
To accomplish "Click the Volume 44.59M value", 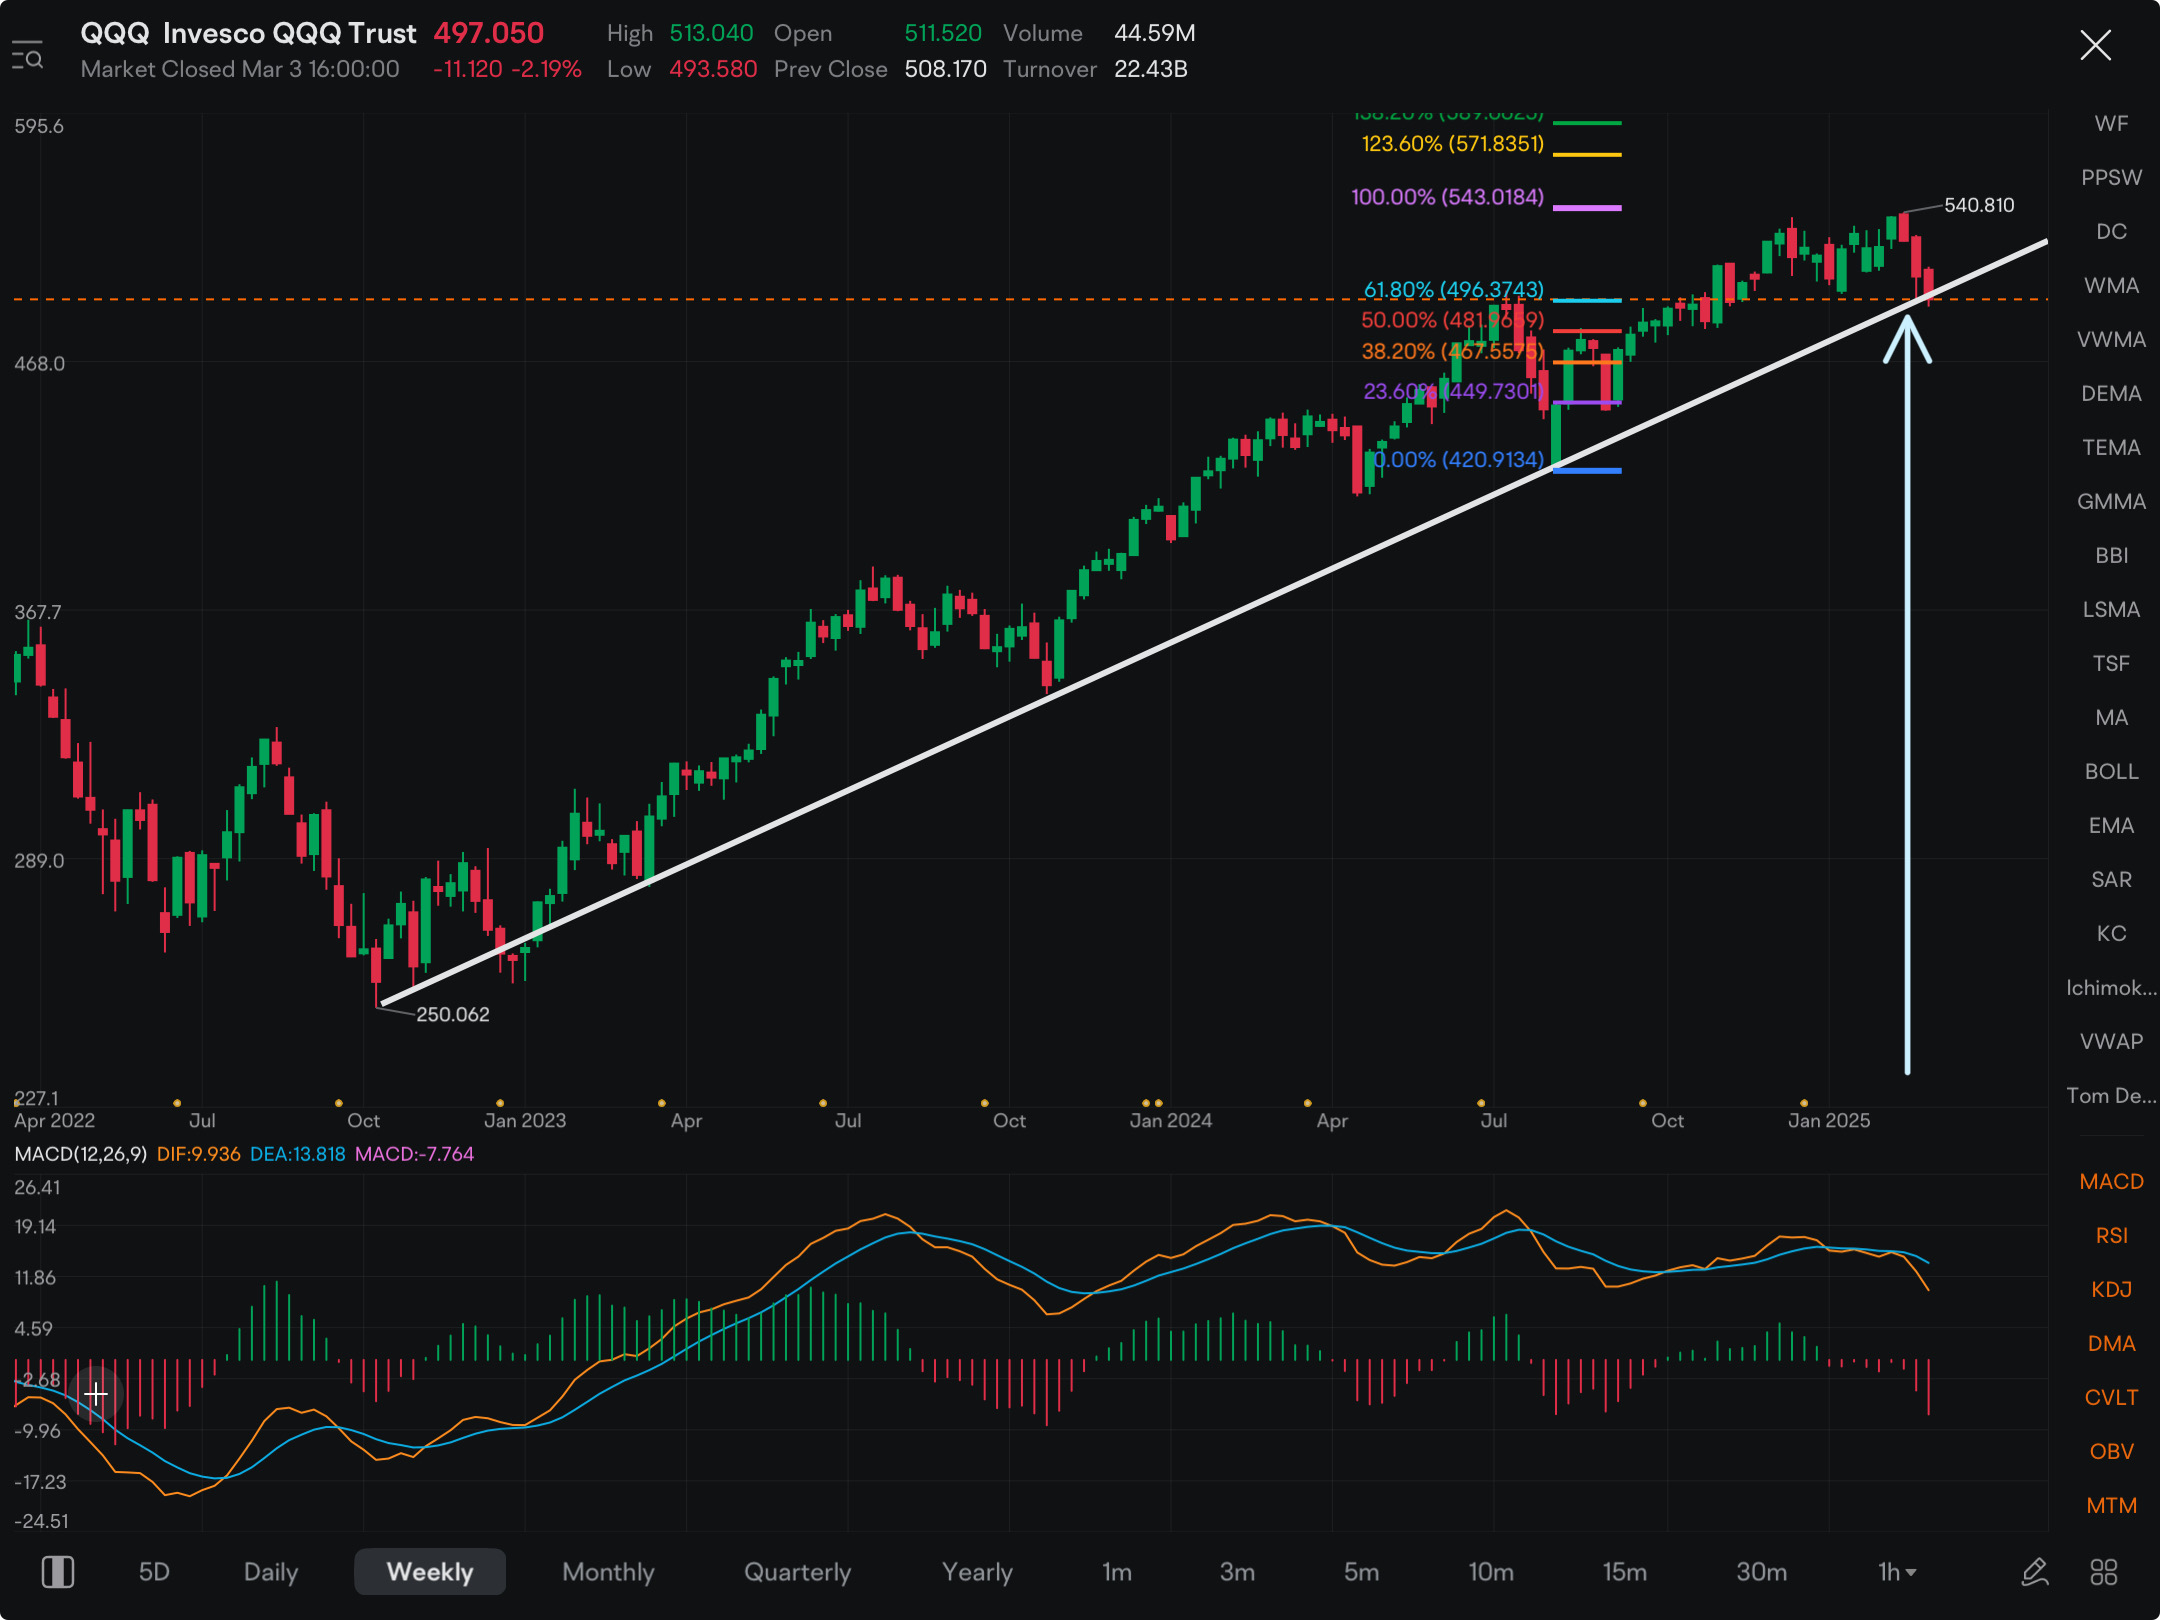I will coord(1155,33).
